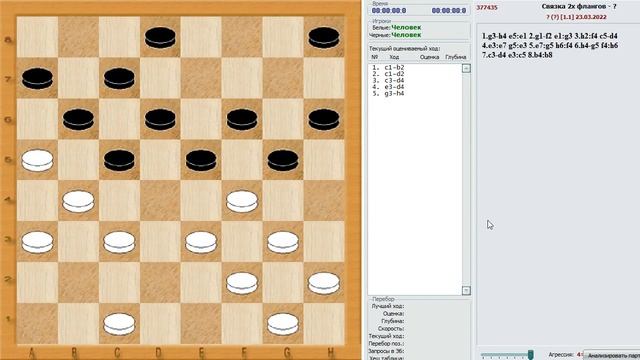Pick the white checker on g3
The height and width of the screenshot is (360, 640).
coord(283,242)
